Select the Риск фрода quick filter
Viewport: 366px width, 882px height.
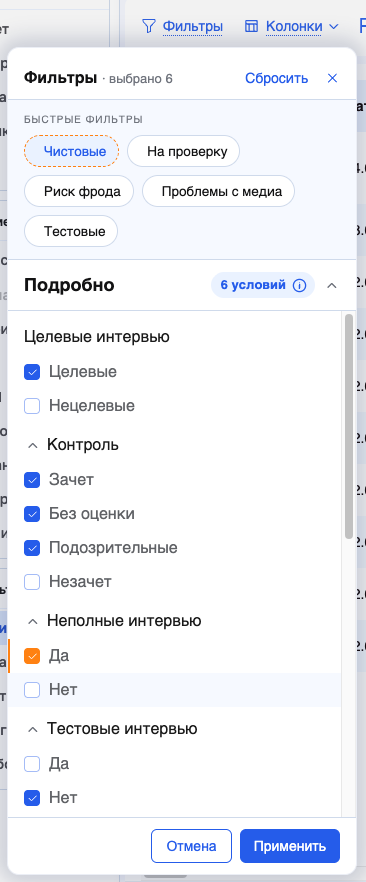click(79, 191)
